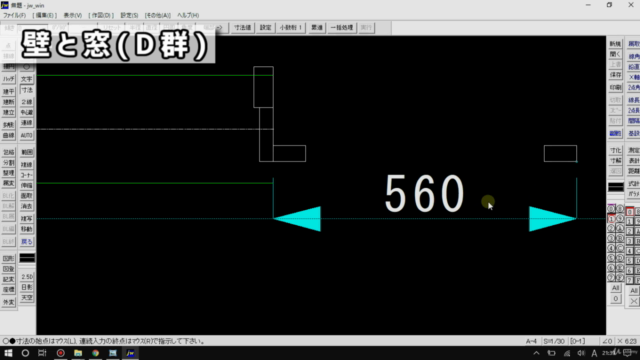Image resolution: width=640 pixels, height=360 pixels.
Task: Click the 開く open file button
Action: point(615,54)
